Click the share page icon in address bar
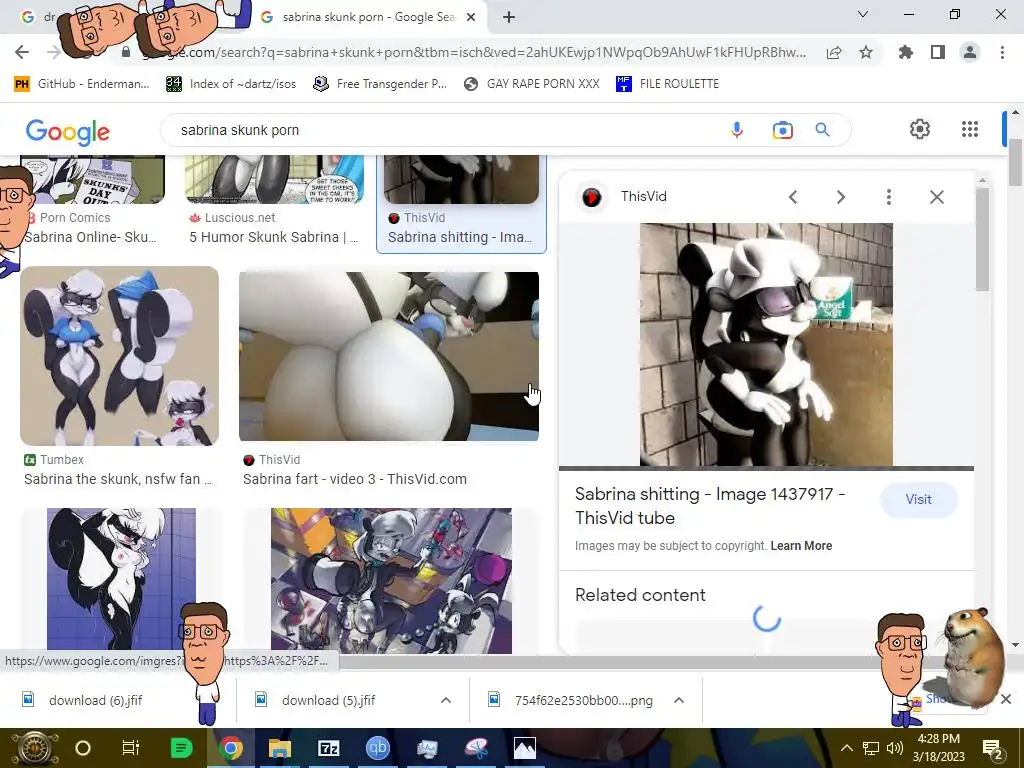The width and height of the screenshot is (1024, 768). click(x=834, y=53)
